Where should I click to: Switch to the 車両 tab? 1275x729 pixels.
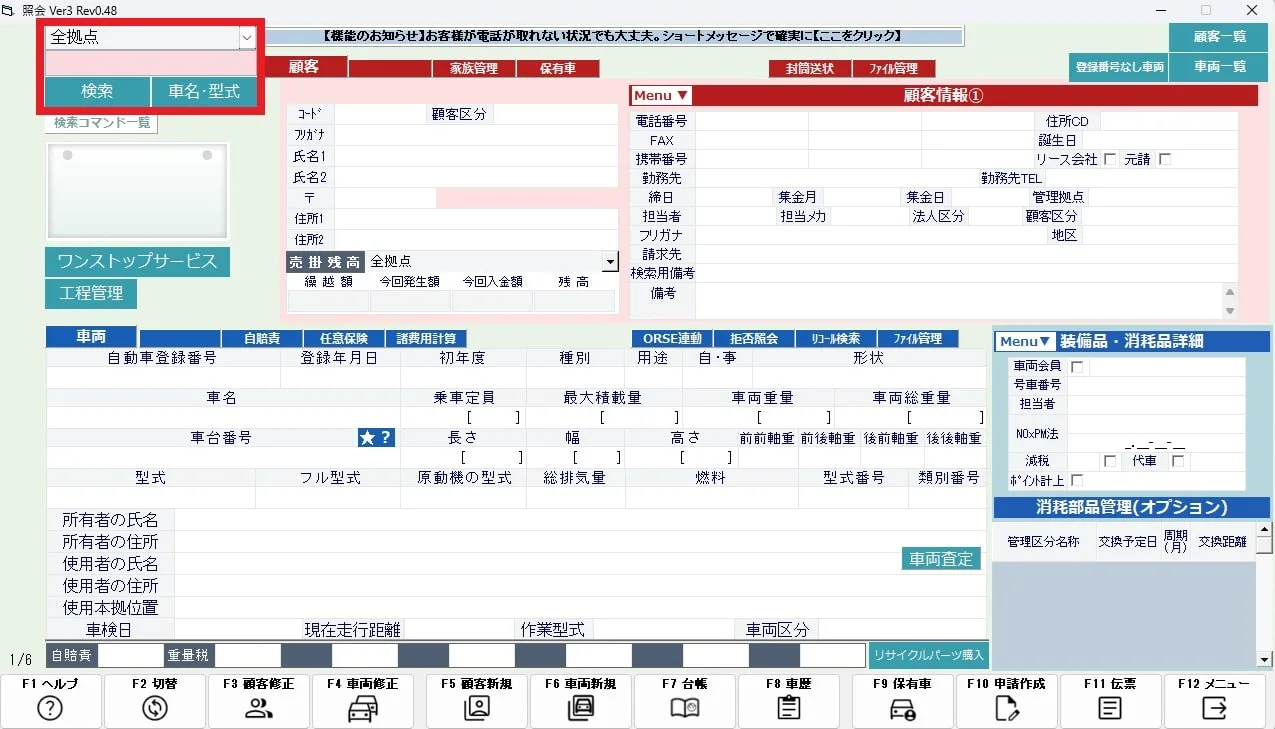[x=91, y=337]
